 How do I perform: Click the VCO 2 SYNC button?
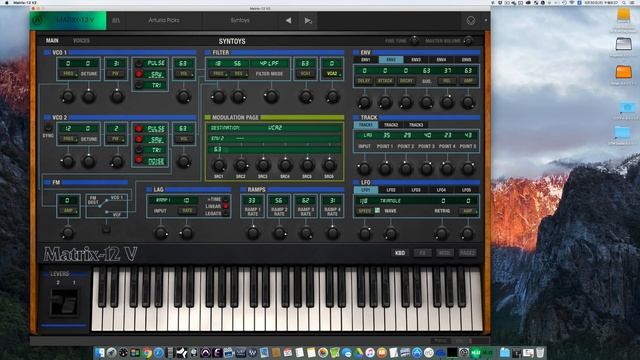coord(48,128)
